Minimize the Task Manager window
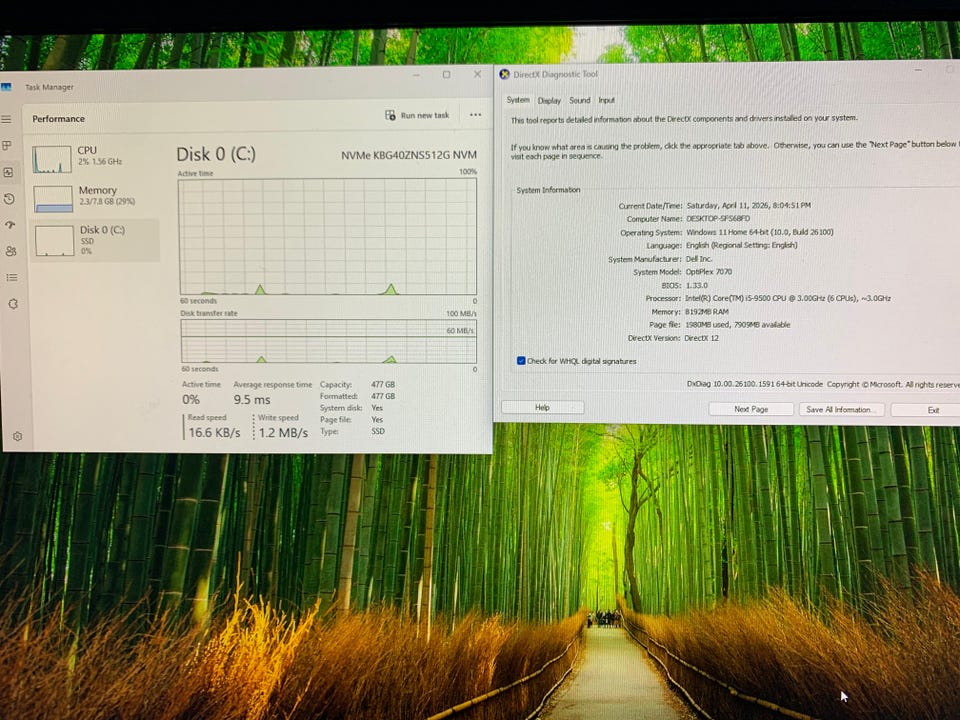The height and width of the screenshot is (720, 960). (416, 75)
